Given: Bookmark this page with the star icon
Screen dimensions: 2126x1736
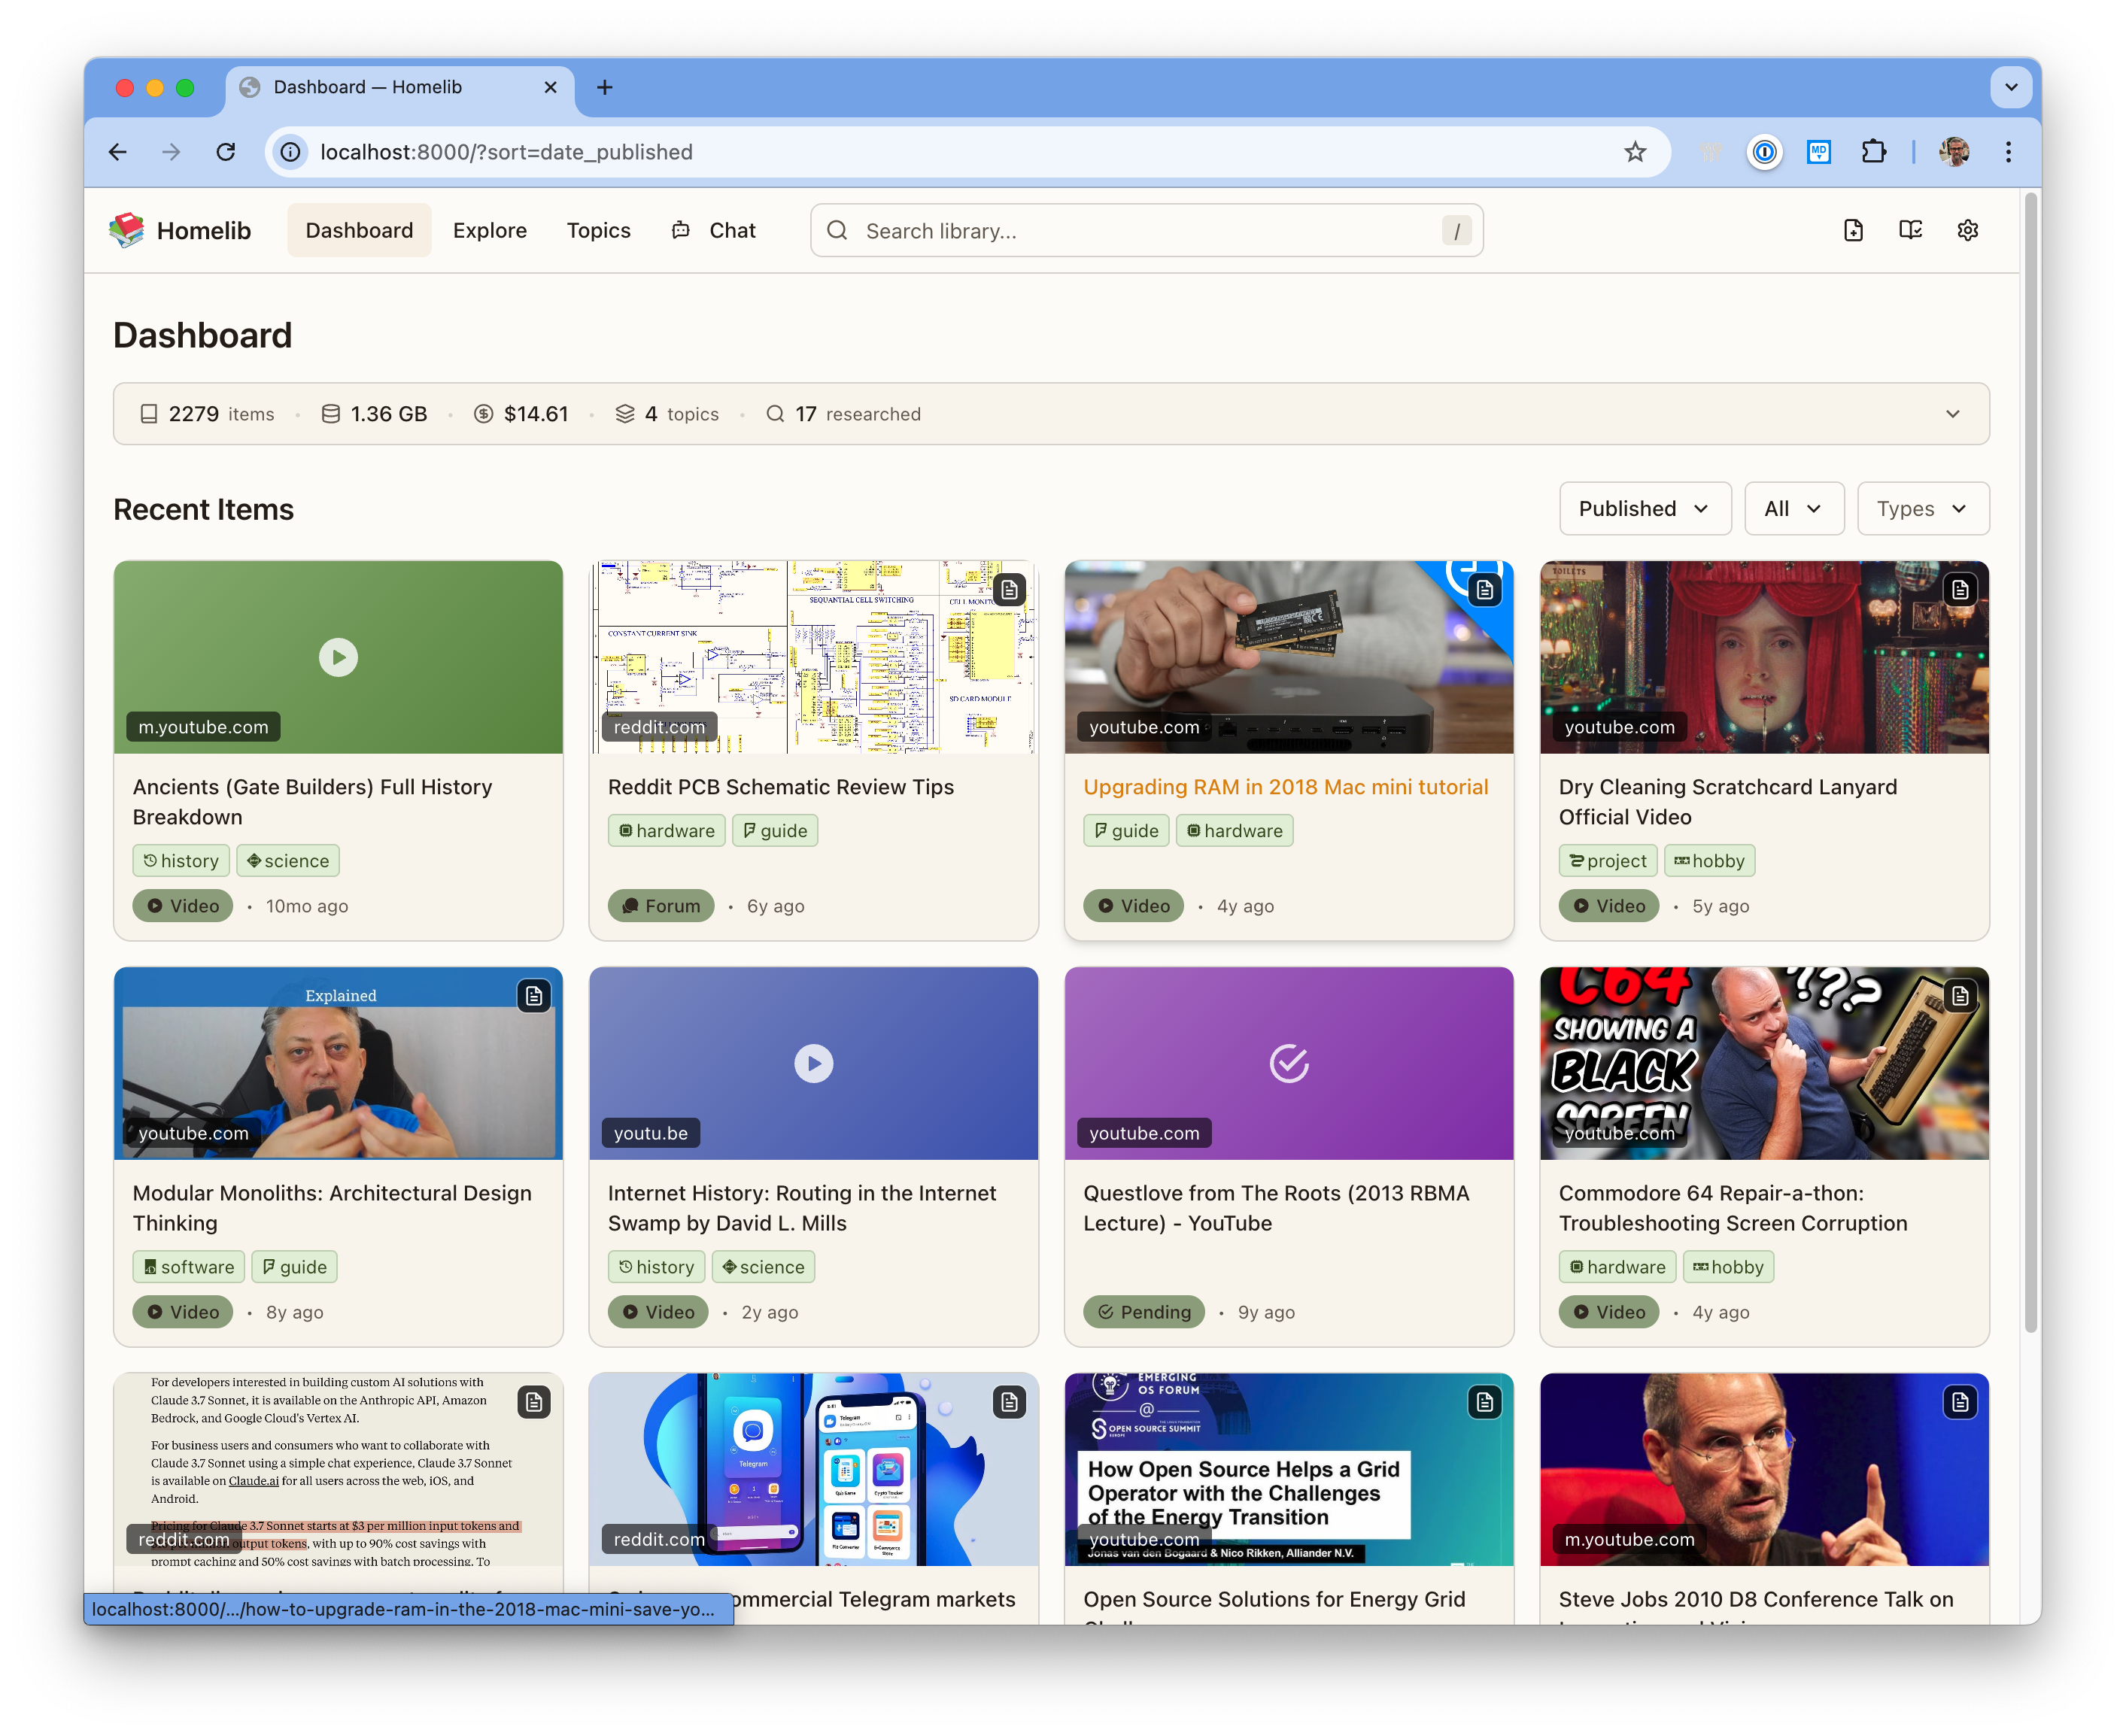Looking at the screenshot, I should tap(1635, 152).
